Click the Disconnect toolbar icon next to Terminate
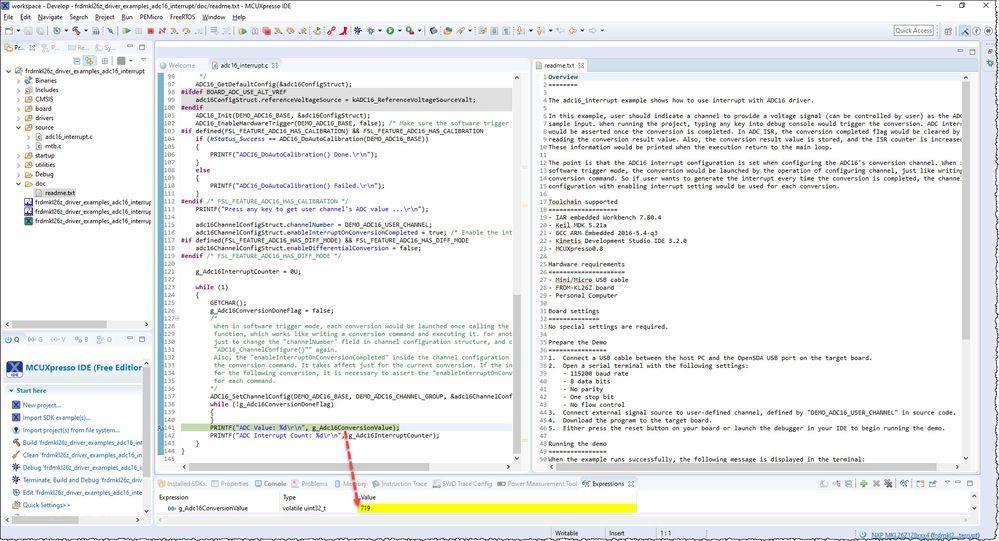 [162, 31]
